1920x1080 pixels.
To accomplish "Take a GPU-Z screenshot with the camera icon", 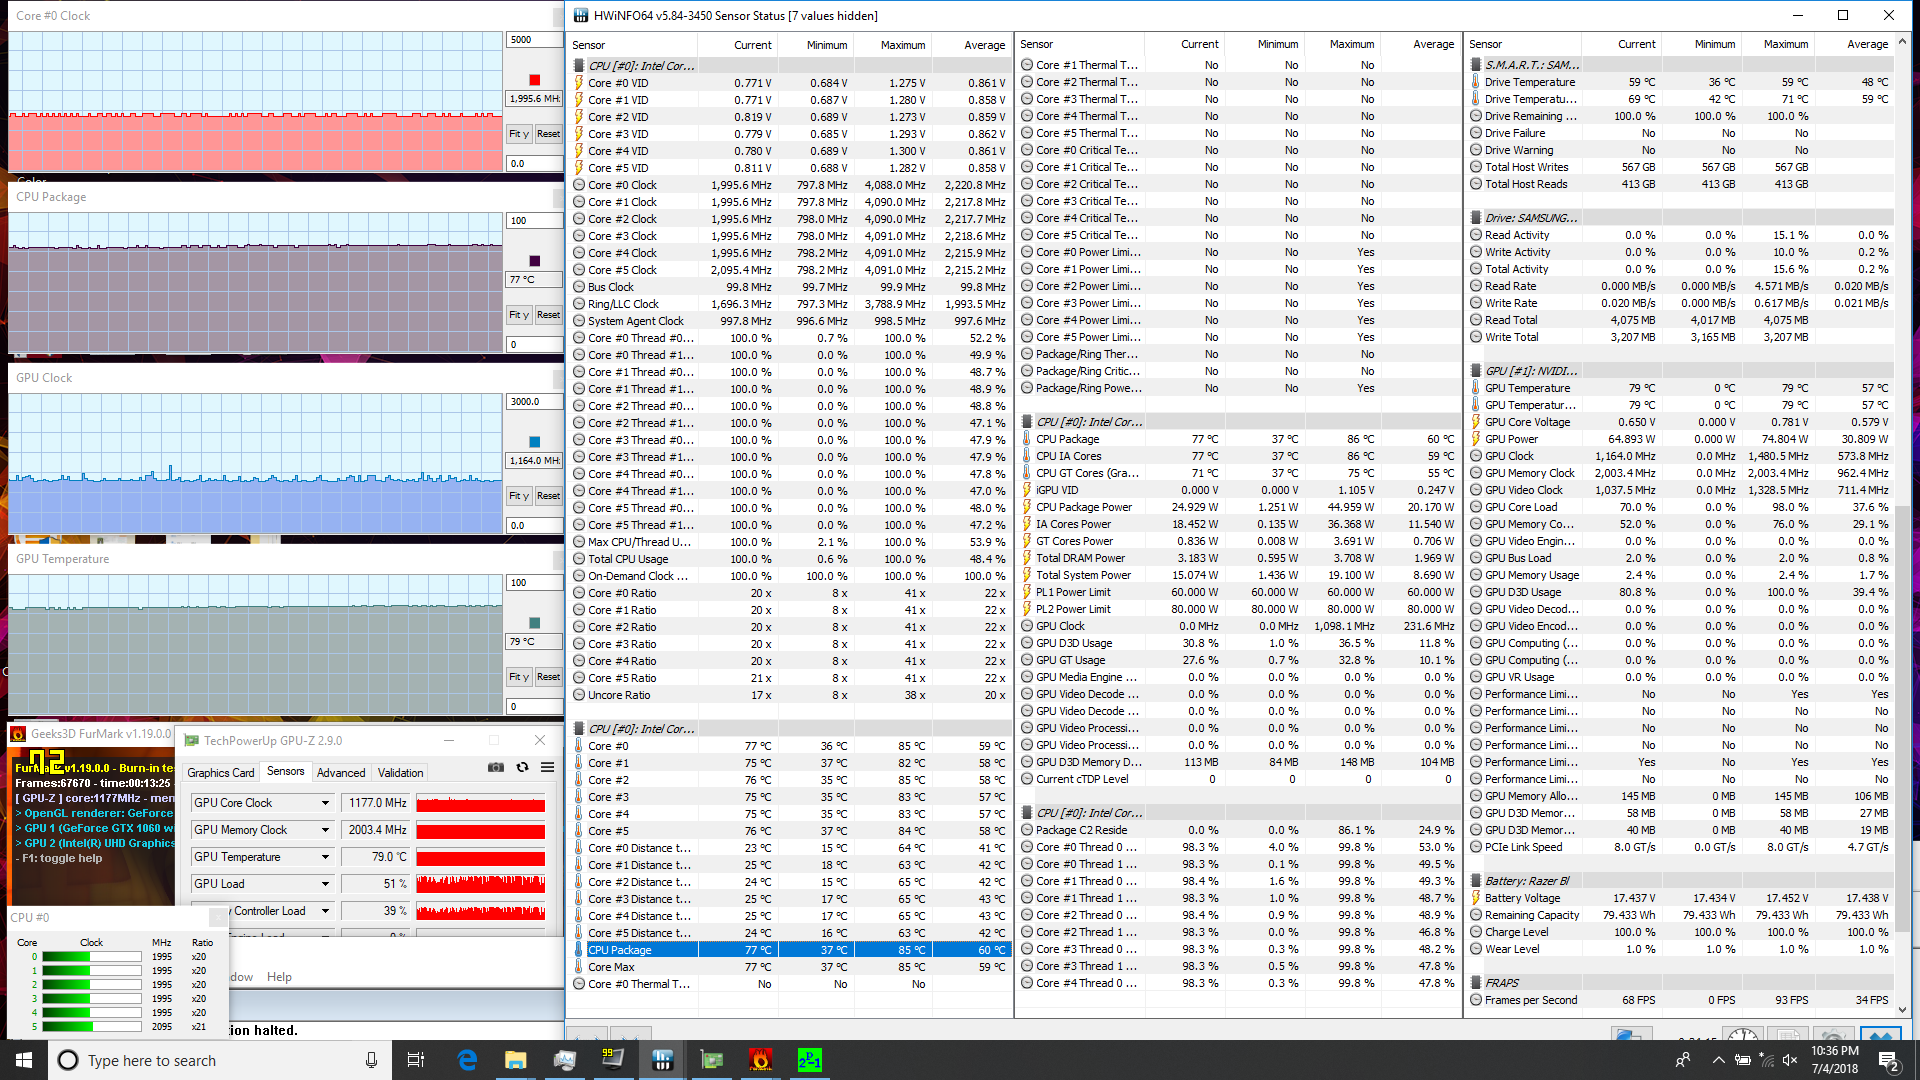I will coord(495,767).
